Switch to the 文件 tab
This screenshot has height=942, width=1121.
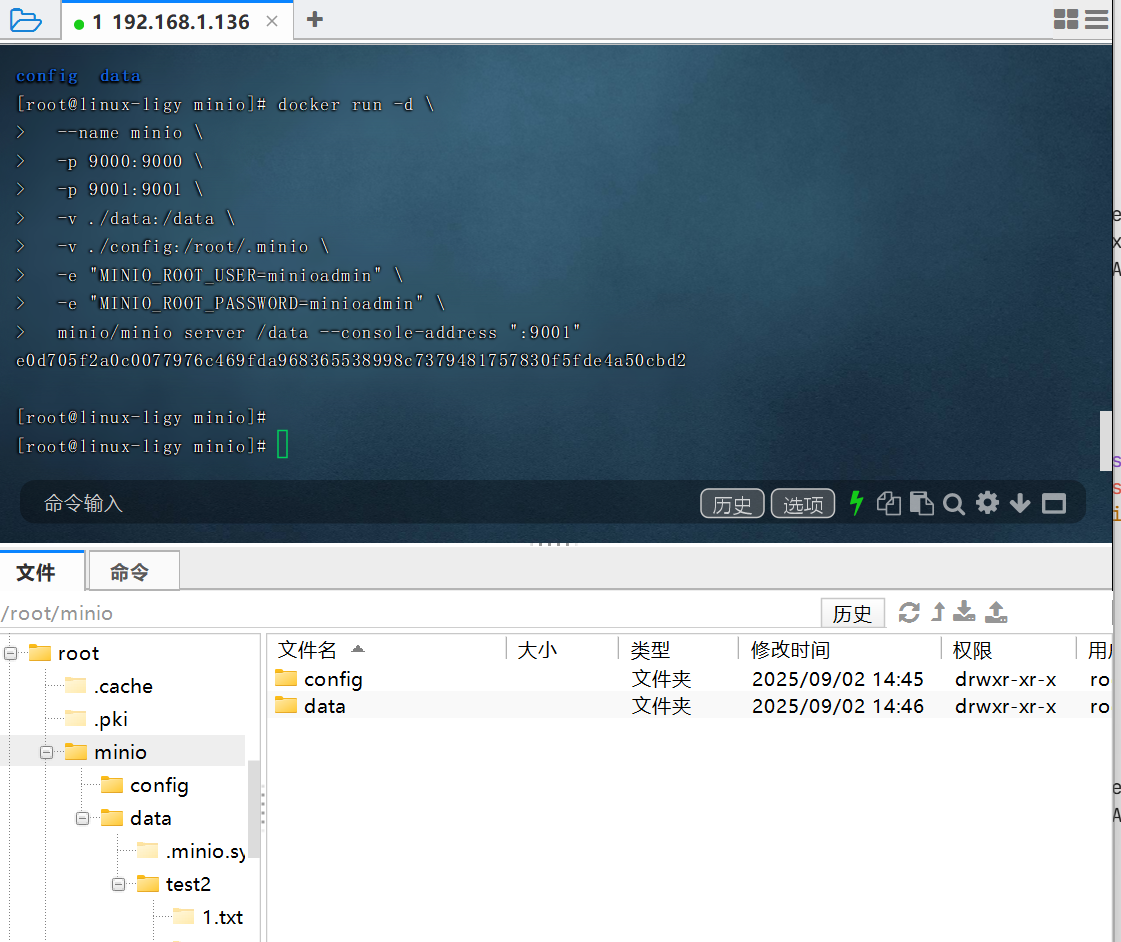coord(42,571)
